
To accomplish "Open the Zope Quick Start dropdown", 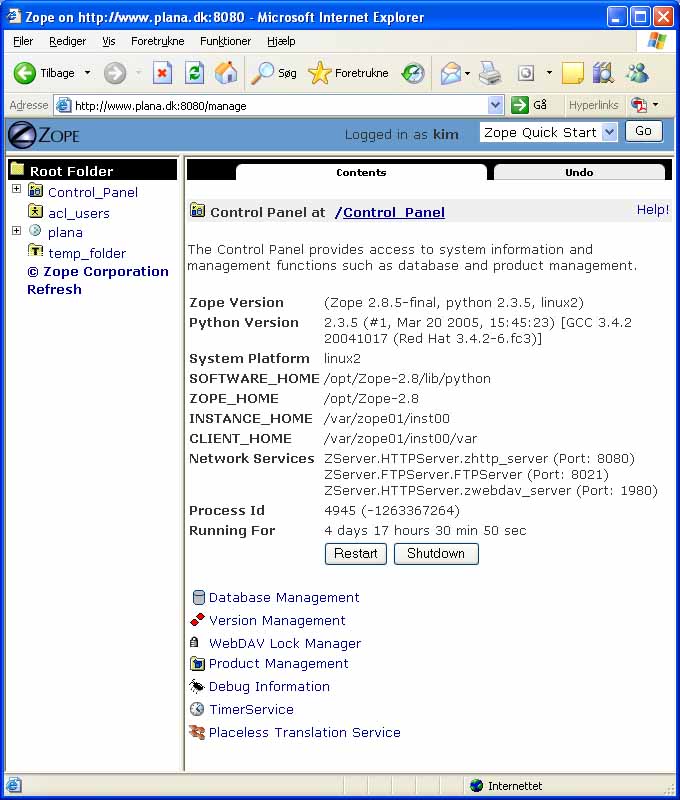I will [608, 132].
